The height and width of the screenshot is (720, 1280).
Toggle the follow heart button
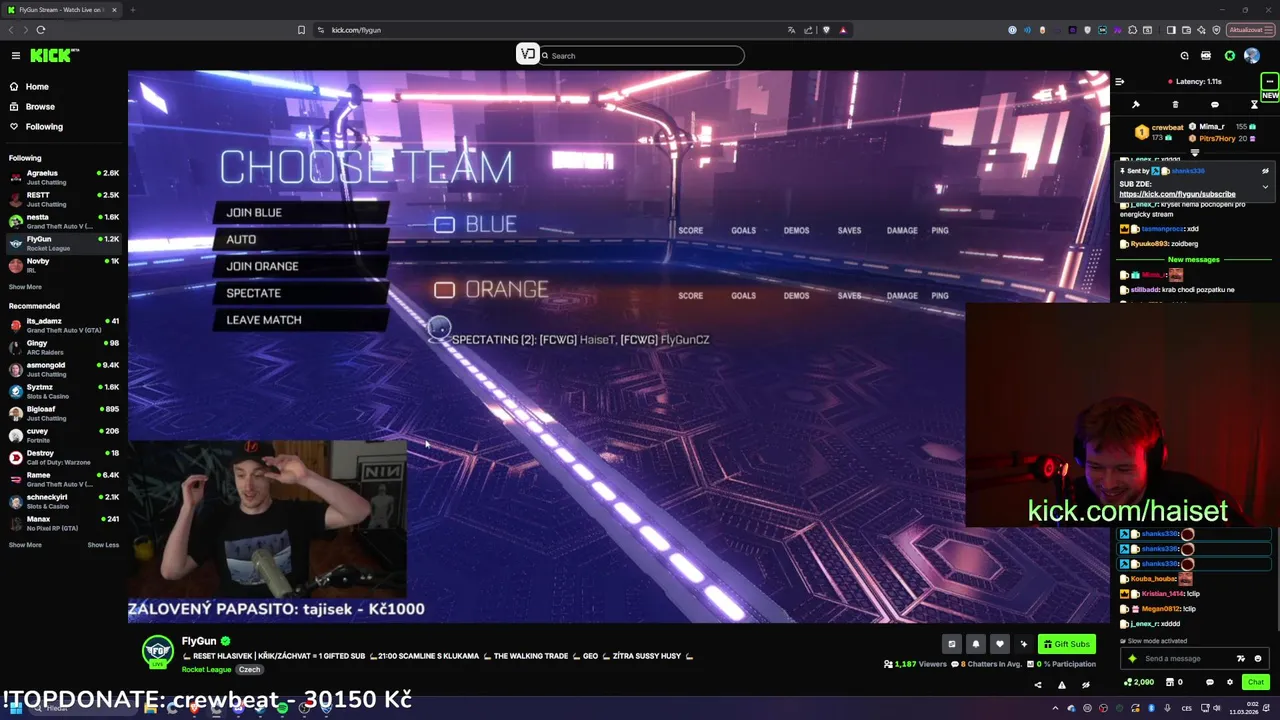999,644
